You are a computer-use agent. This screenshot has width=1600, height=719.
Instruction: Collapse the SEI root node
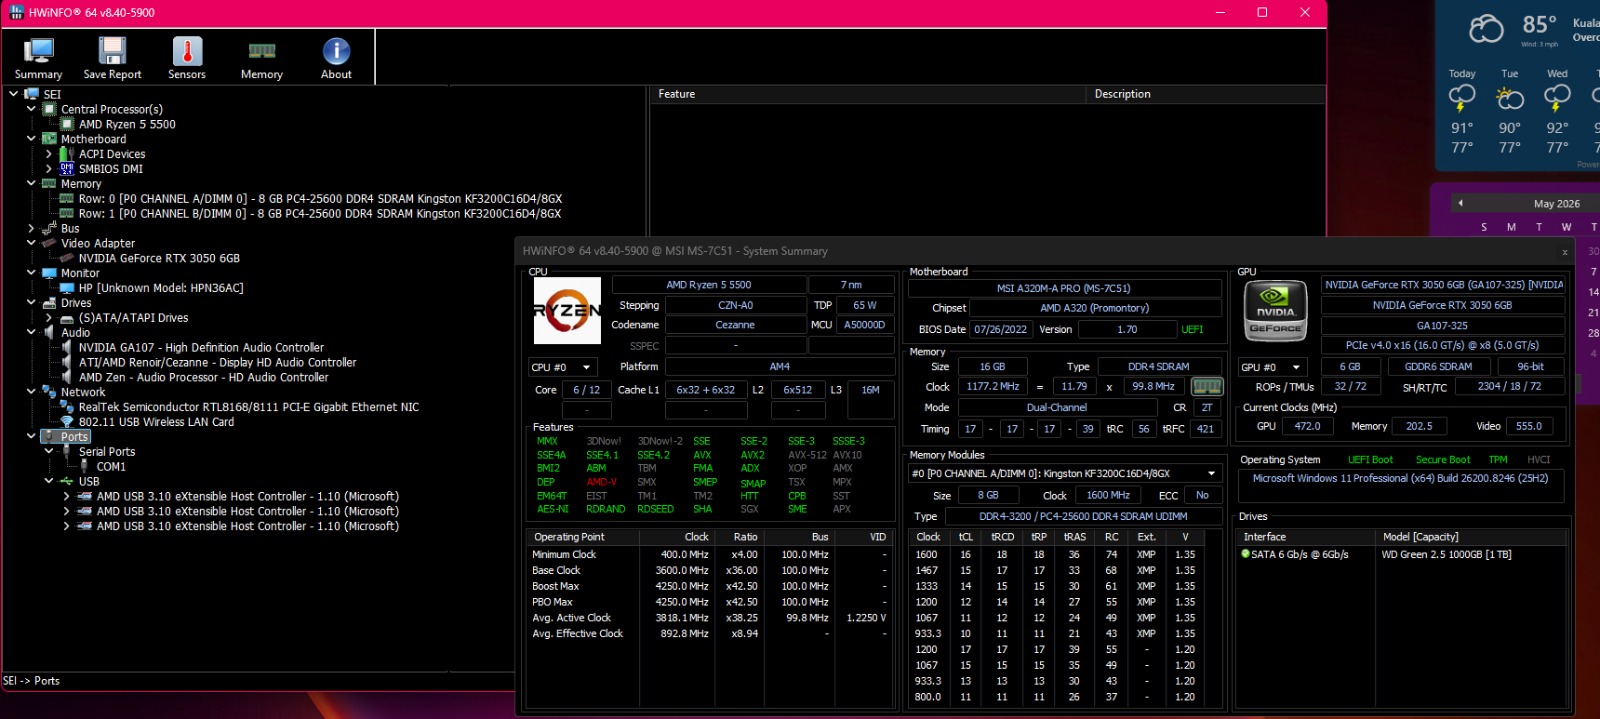[13, 94]
